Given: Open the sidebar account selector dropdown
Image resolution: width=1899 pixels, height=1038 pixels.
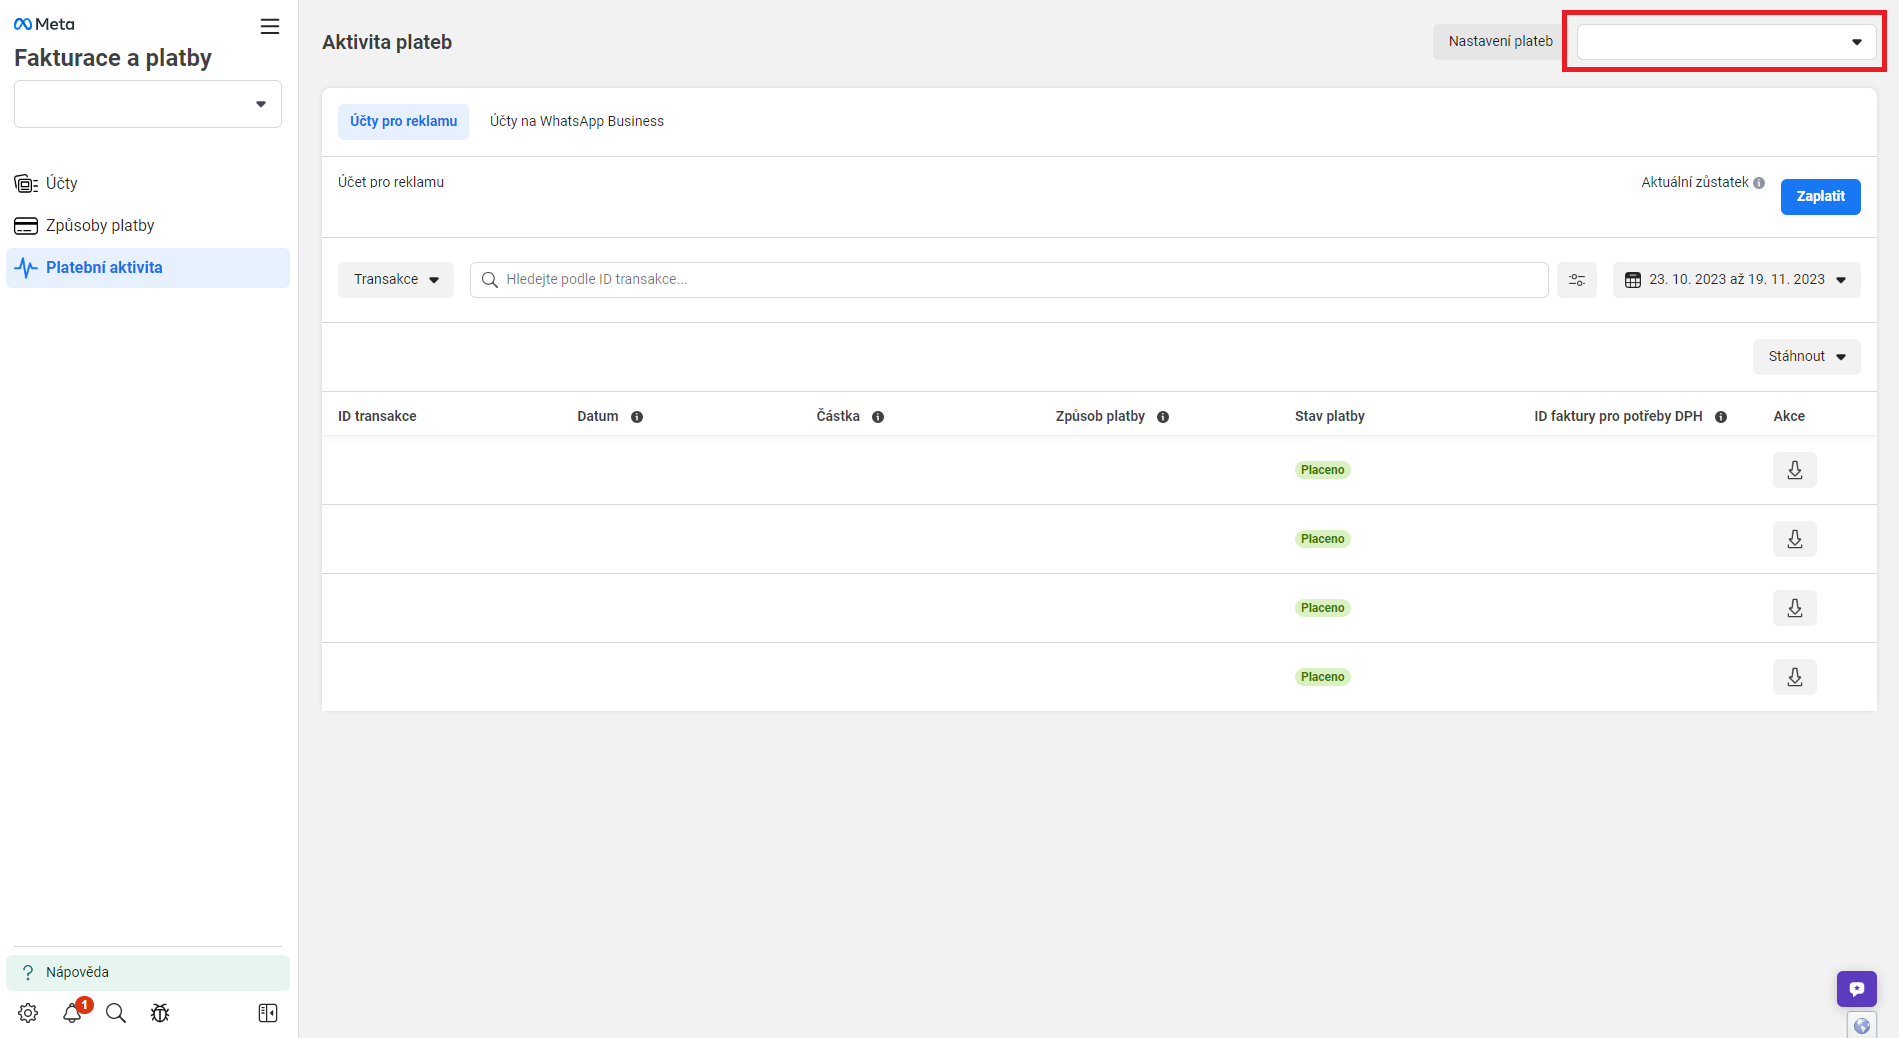Looking at the screenshot, I should click(148, 104).
